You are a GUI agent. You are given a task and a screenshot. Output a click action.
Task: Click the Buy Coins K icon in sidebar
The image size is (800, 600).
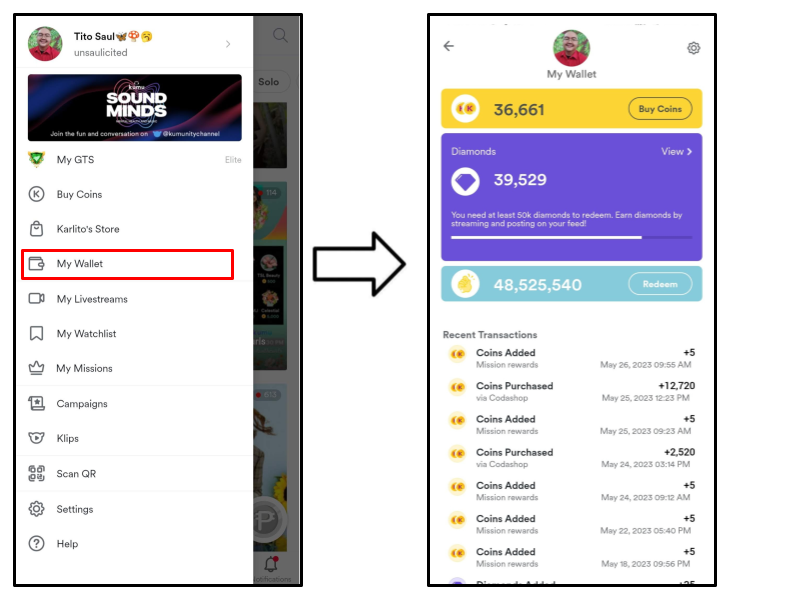click(36, 194)
